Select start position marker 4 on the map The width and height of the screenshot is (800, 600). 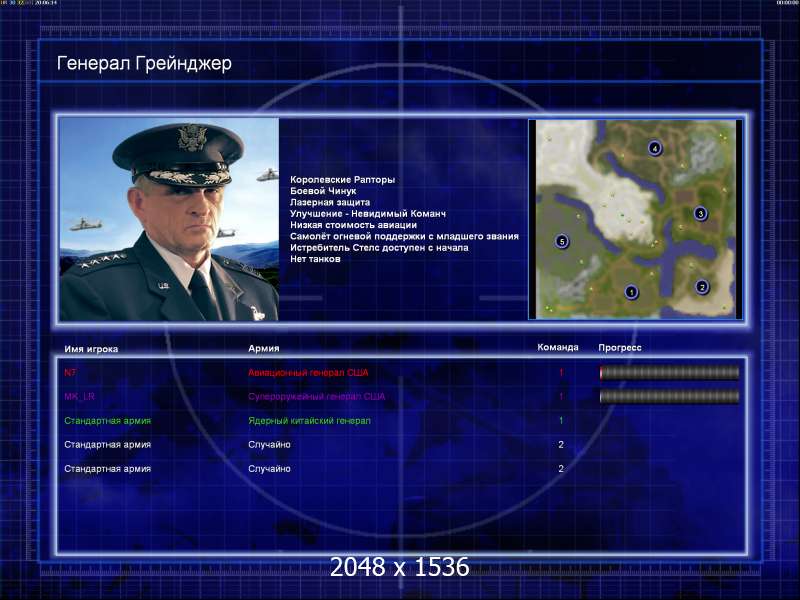(655, 148)
